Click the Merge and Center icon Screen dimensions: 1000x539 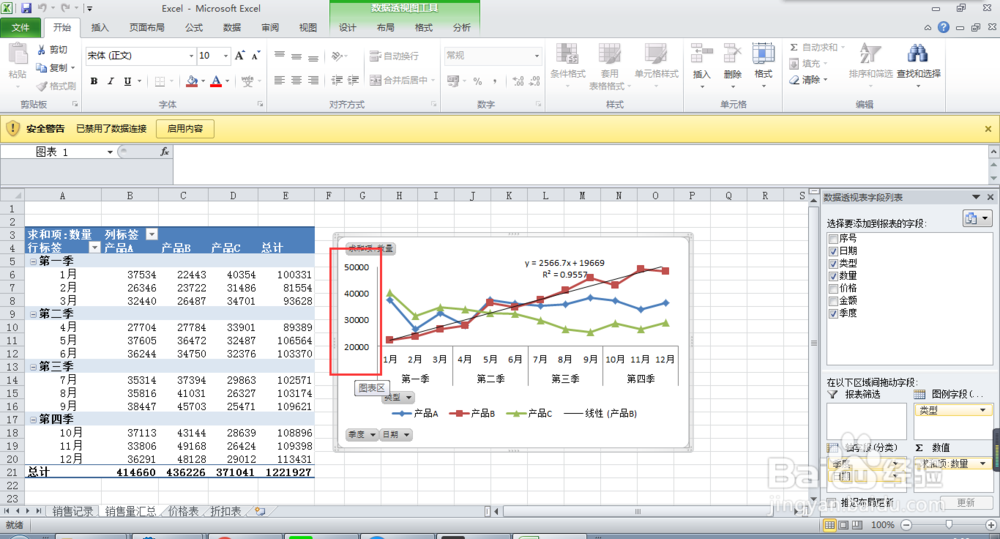[x=376, y=80]
